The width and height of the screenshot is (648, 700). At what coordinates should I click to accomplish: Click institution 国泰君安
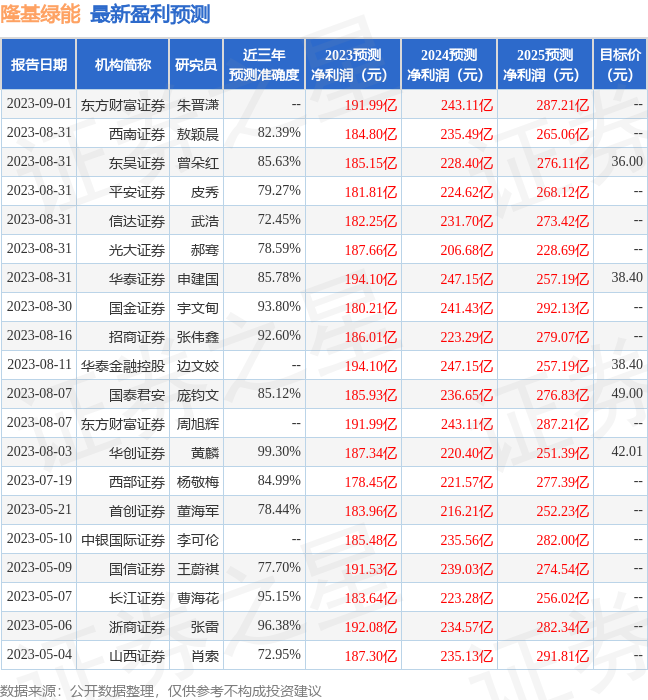click(137, 395)
